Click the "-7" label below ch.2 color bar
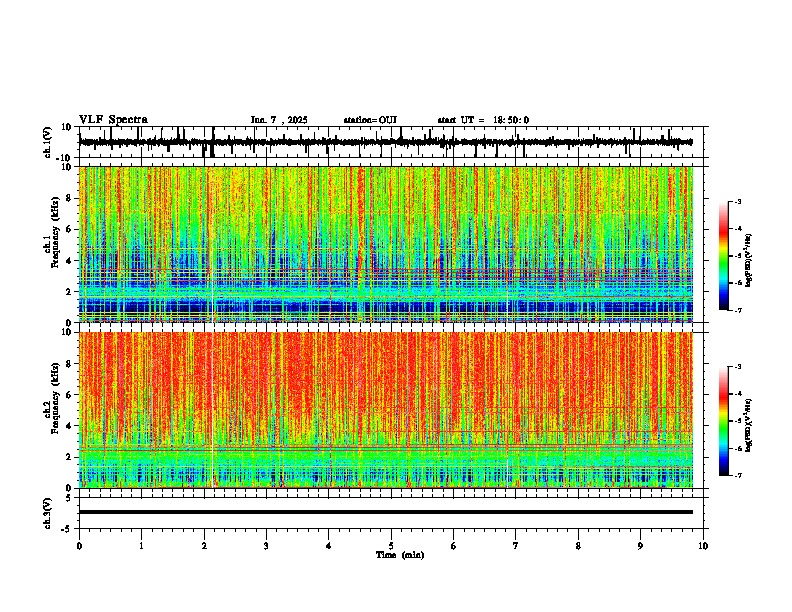792x612 pixels. click(738, 475)
